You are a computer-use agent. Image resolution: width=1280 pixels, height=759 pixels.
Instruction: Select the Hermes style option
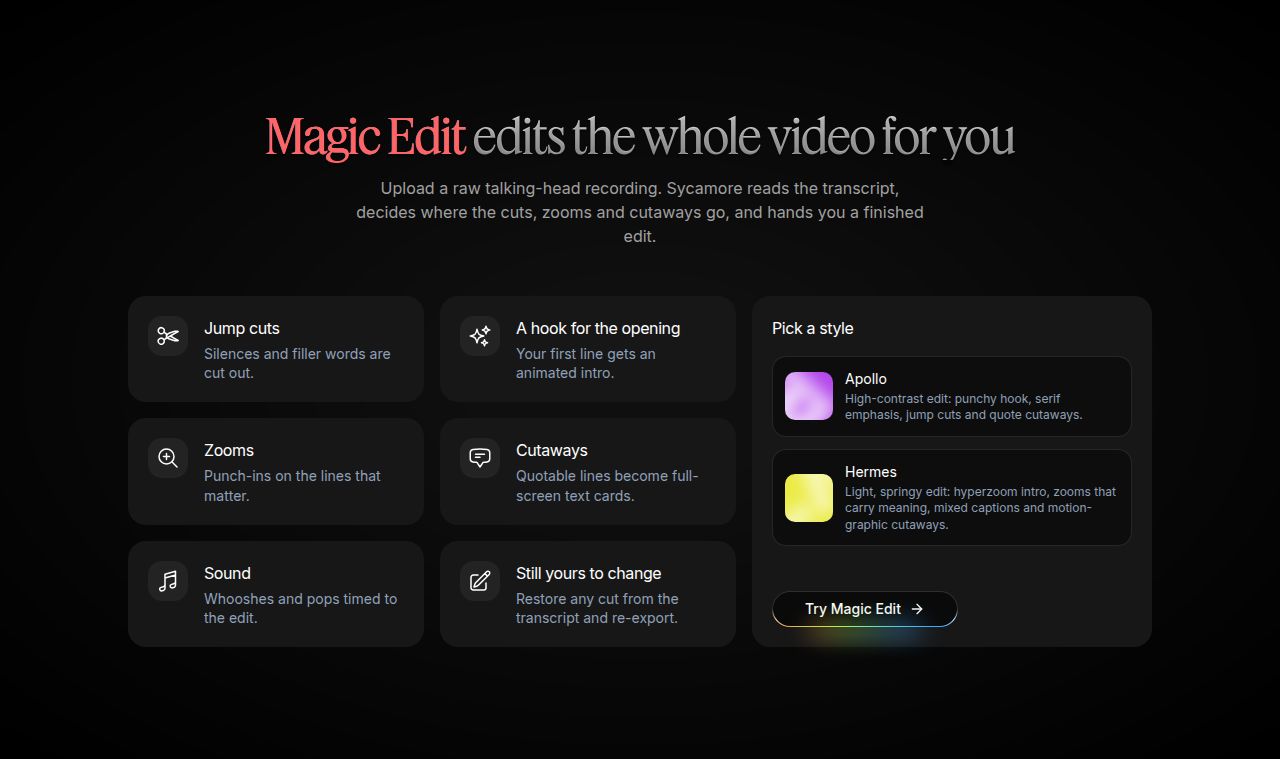click(952, 498)
